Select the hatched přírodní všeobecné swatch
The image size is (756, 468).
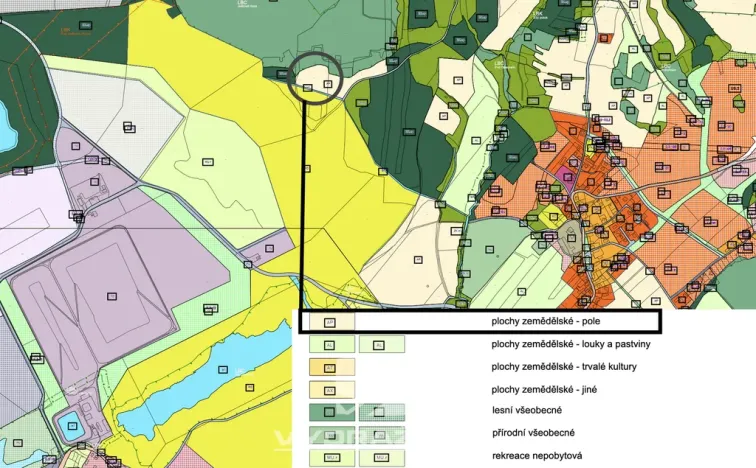click(x=382, y=435)
